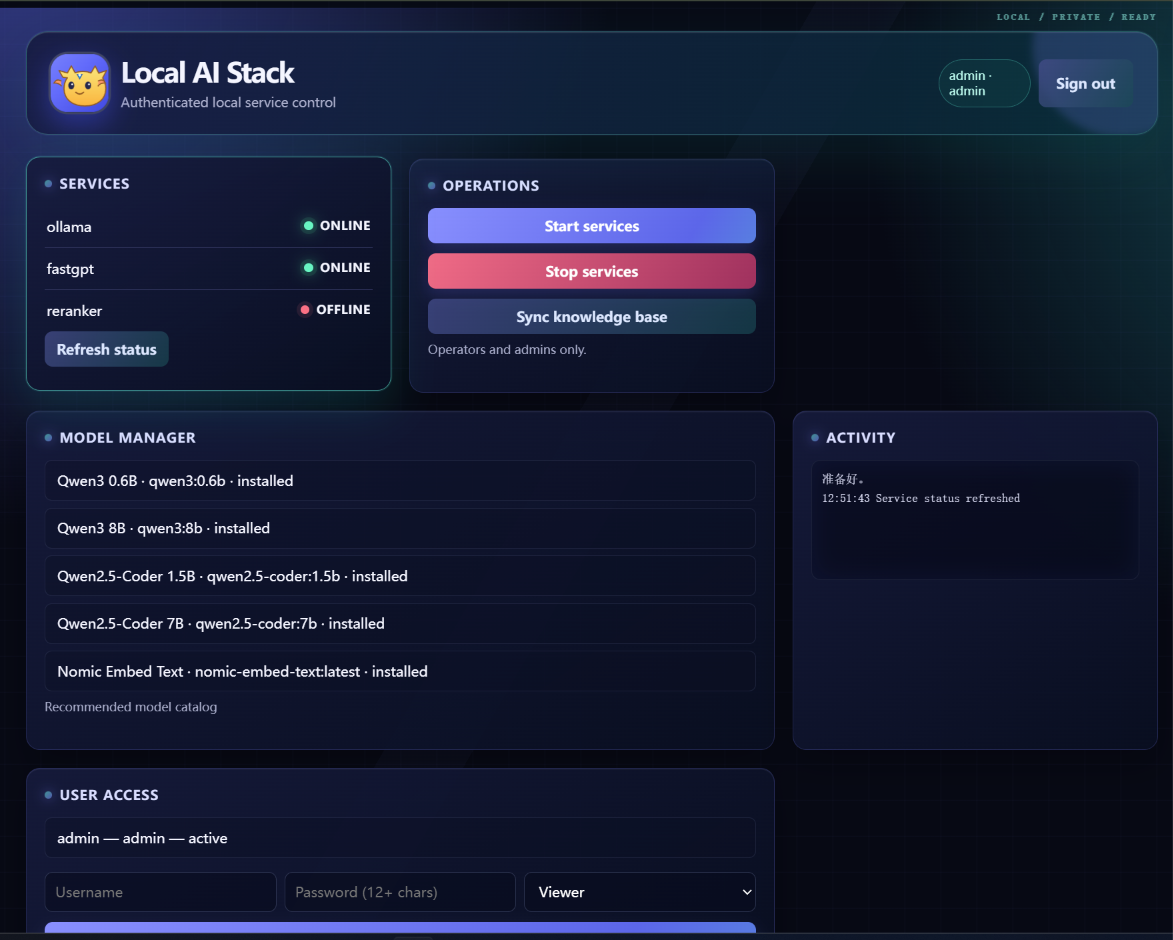Focus the Password (12+ chars) field
The width and height of the screenshot is (1173, 940).
(399, 892)
